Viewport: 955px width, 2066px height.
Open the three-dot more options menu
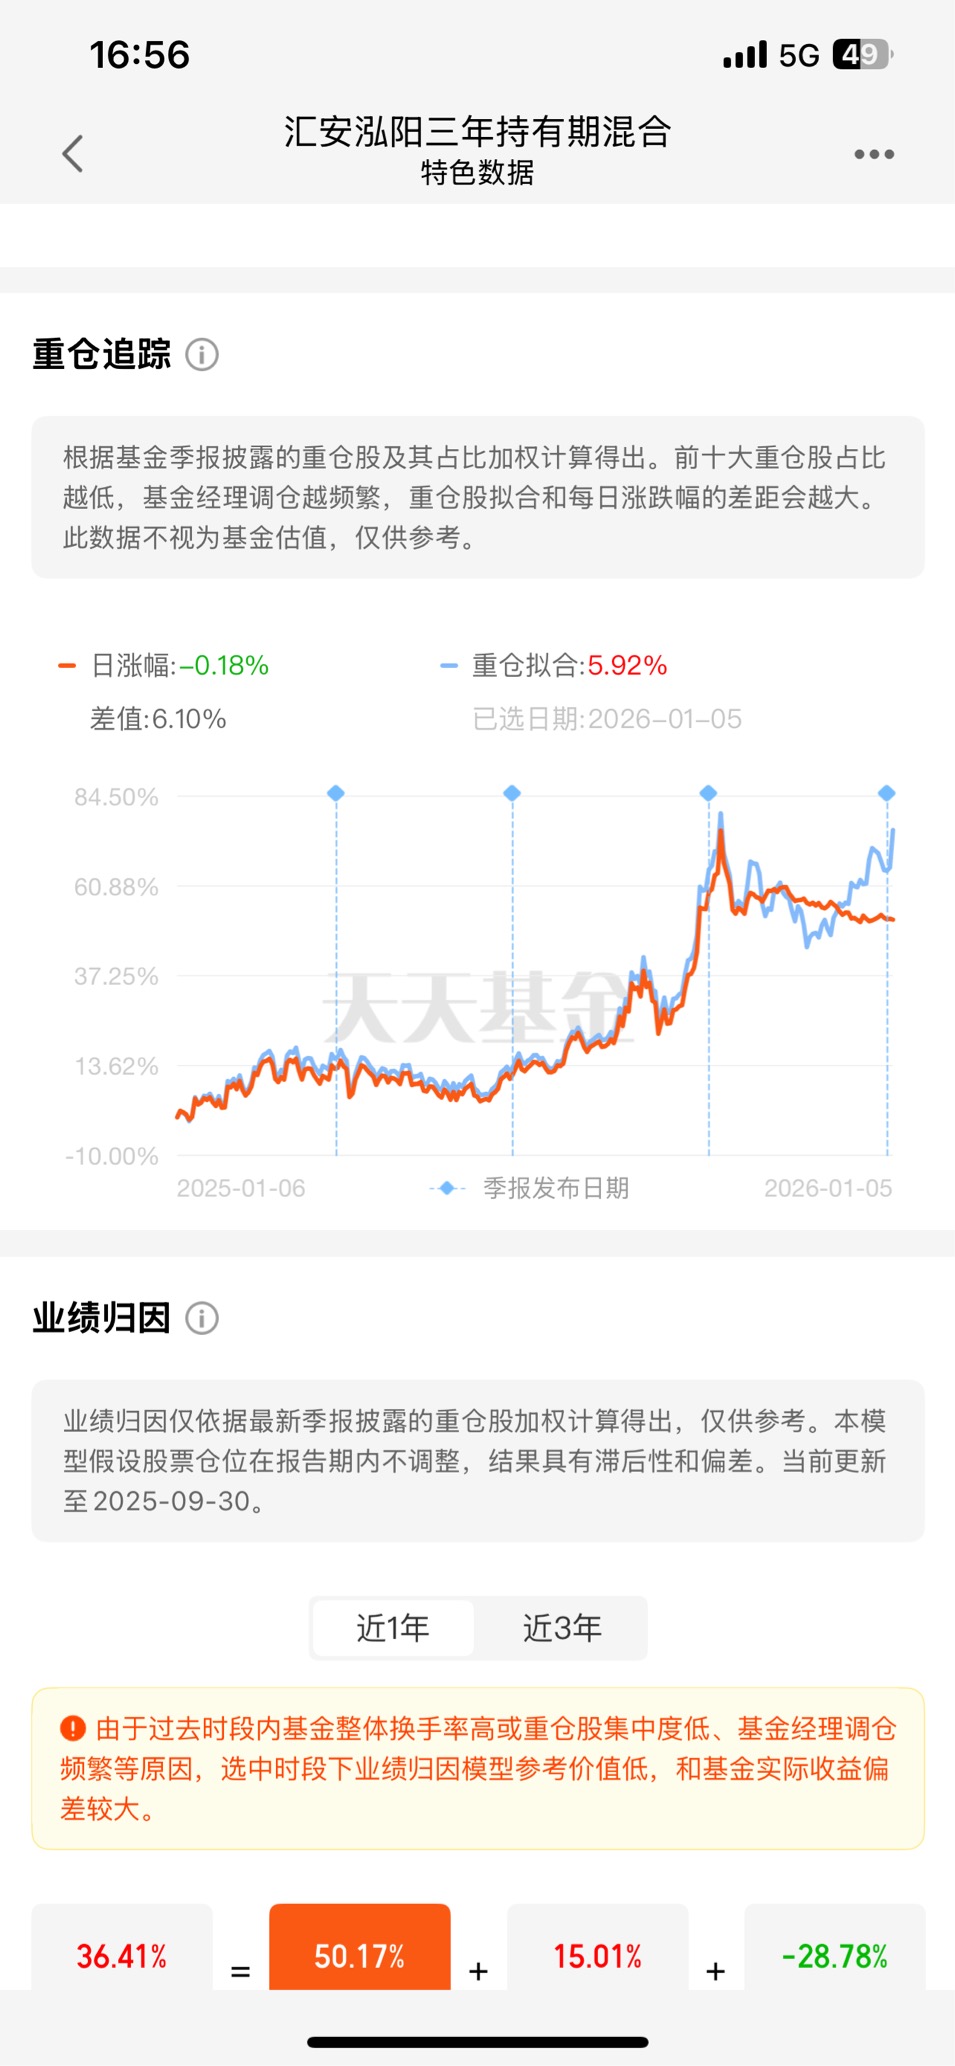tap(873, 154)
